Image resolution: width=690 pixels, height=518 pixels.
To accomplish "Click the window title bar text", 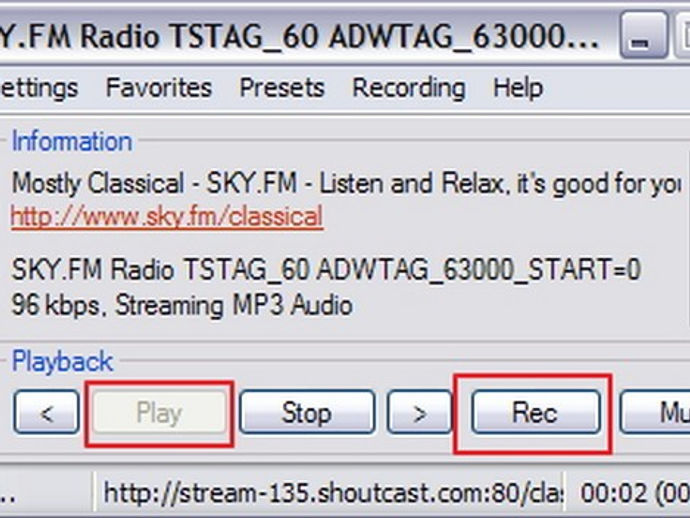I will pos(299,36).
